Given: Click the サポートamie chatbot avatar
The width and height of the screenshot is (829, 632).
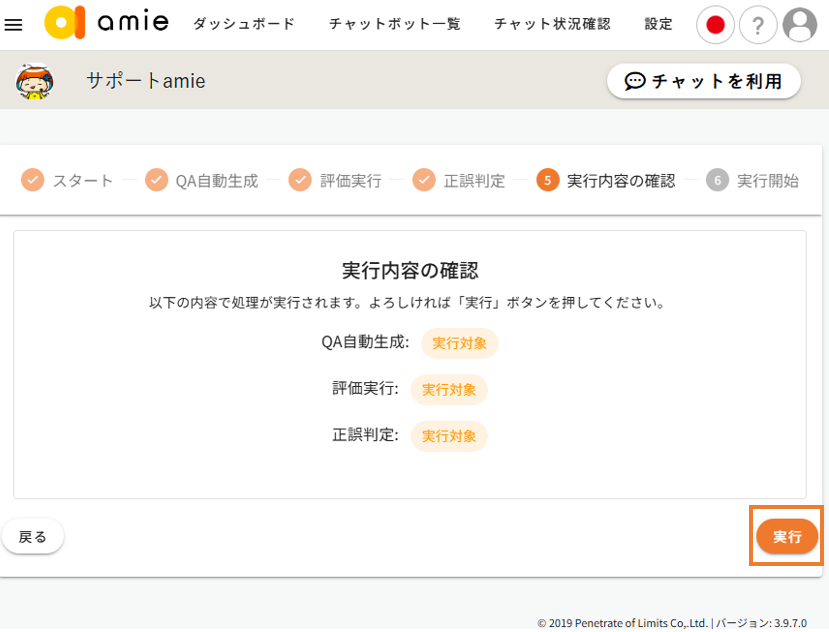Looking at the screenshot, I should (x=35, y=81).
